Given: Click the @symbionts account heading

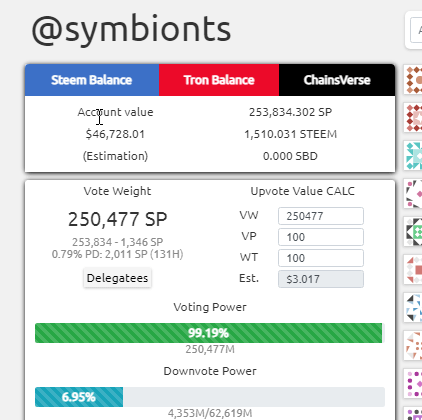Looking at the screenshot, I should [x=131, y=30].
